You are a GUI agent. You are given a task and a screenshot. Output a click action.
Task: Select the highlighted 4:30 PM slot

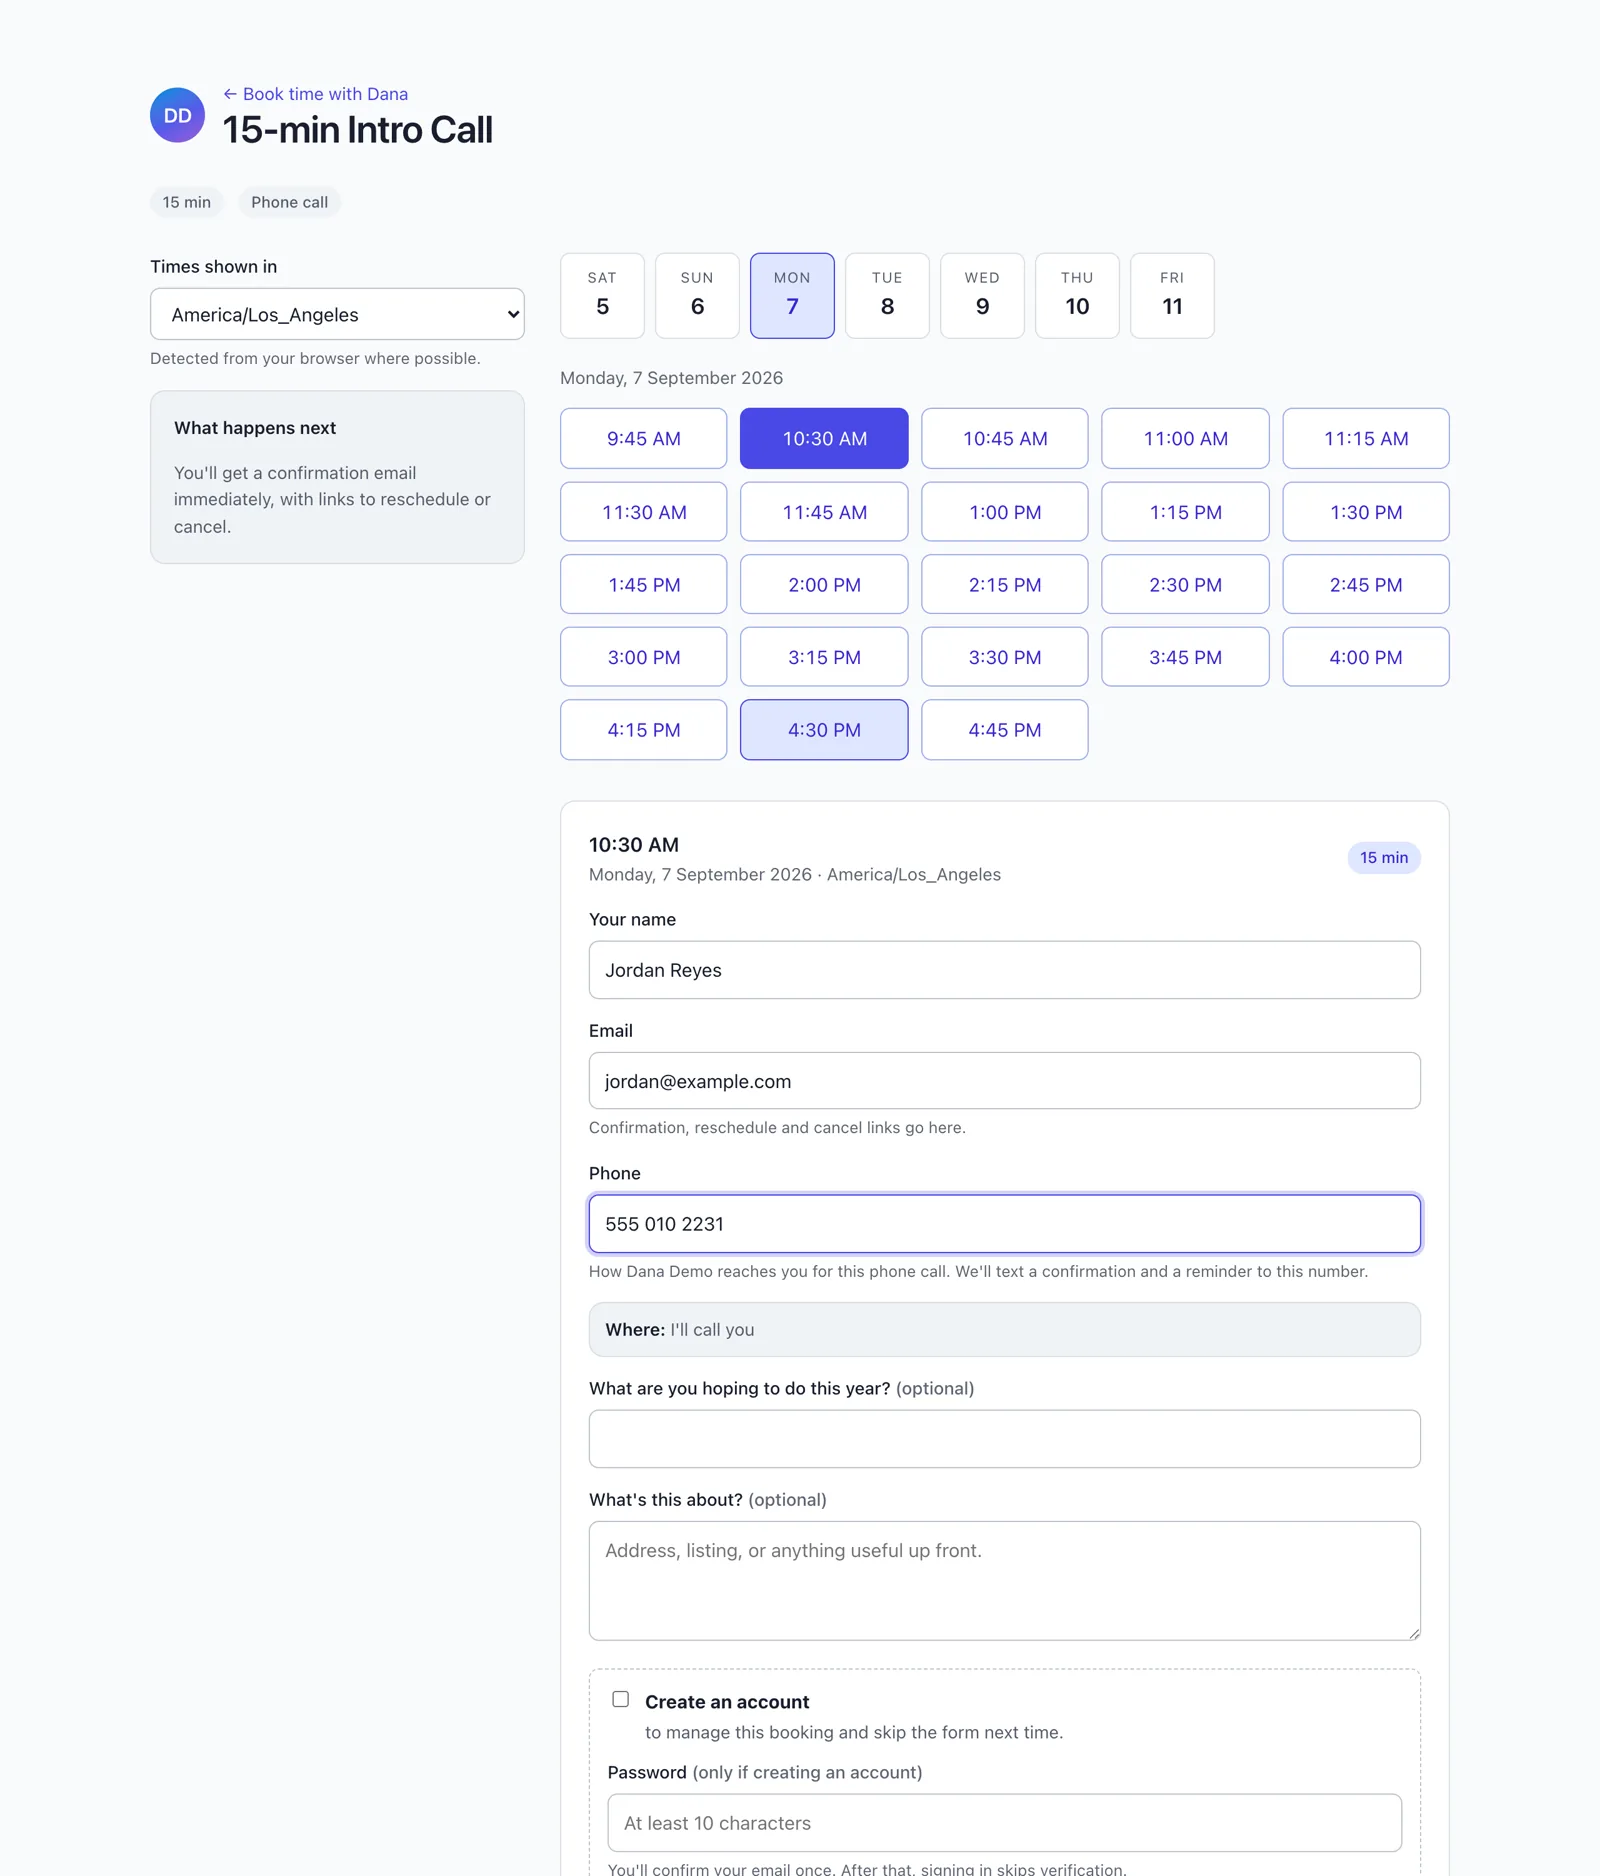(x=824, y=730)
